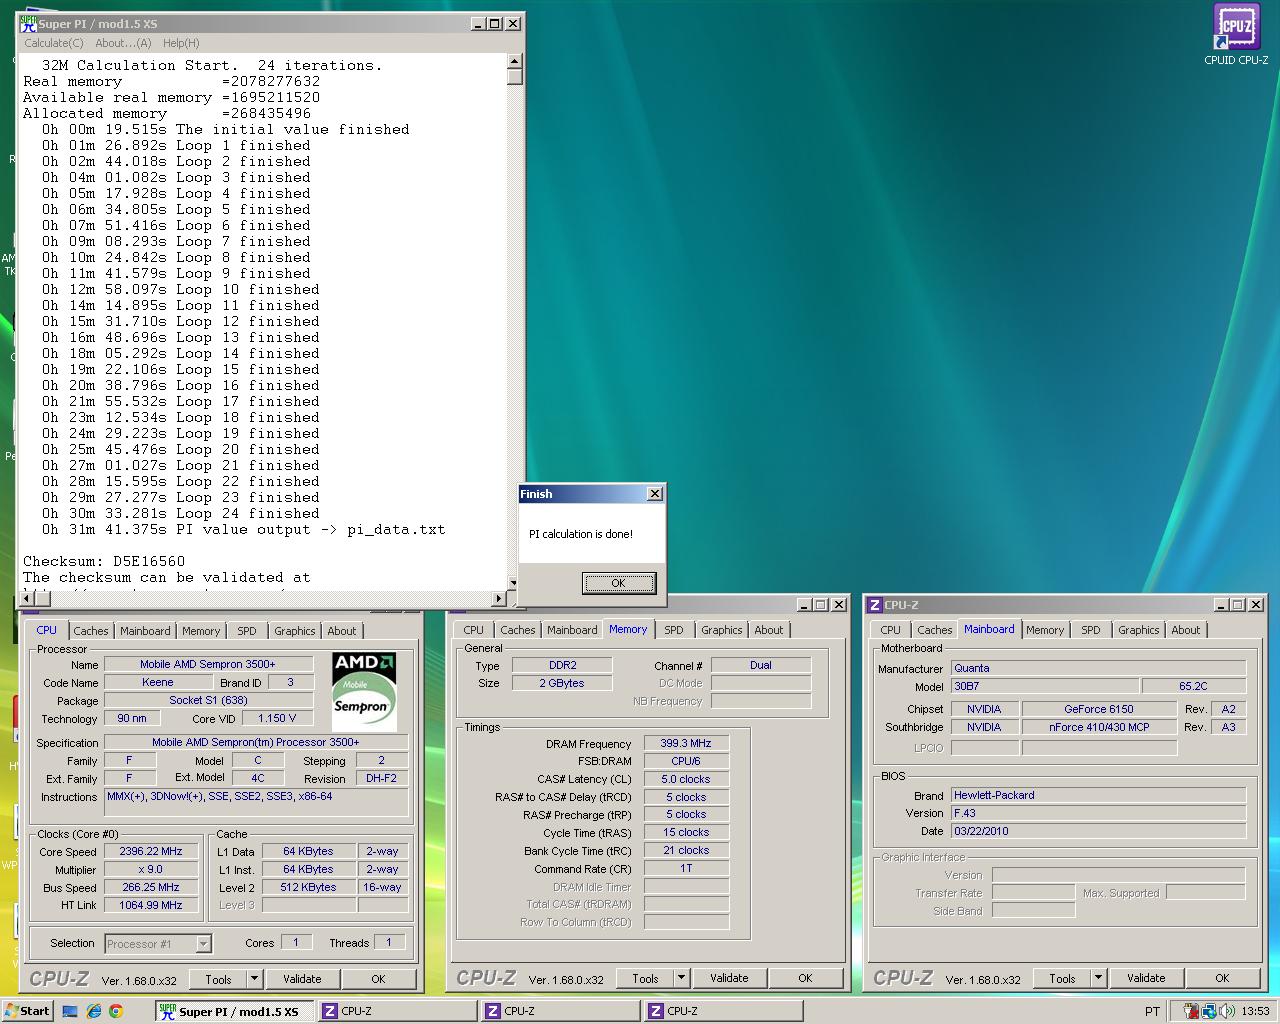The image size is (1280, 1024).
Task: Click Validate in the Mainboard-tab window
Action: (x=1146, y=978)
